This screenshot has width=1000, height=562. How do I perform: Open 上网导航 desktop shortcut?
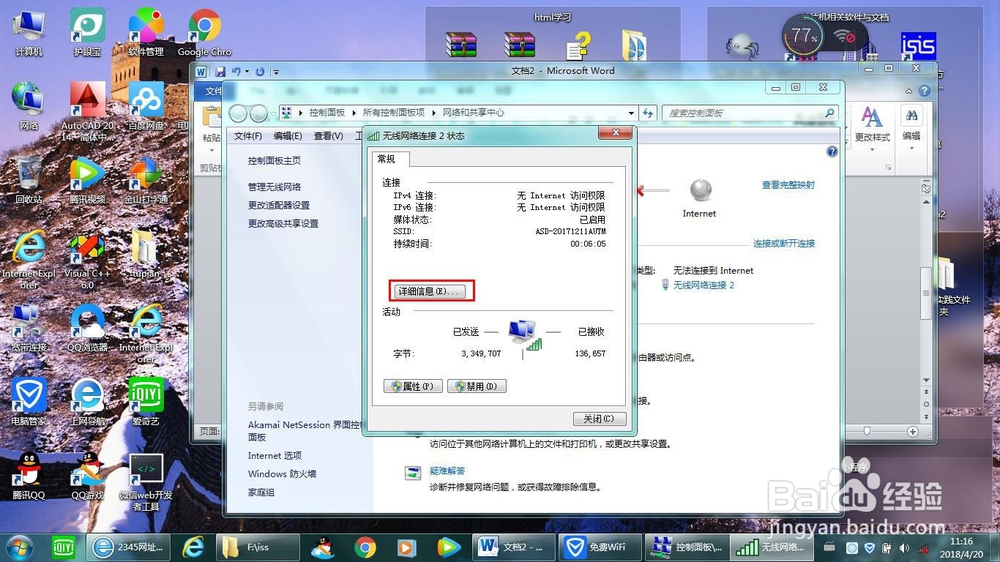coord(87,402)
